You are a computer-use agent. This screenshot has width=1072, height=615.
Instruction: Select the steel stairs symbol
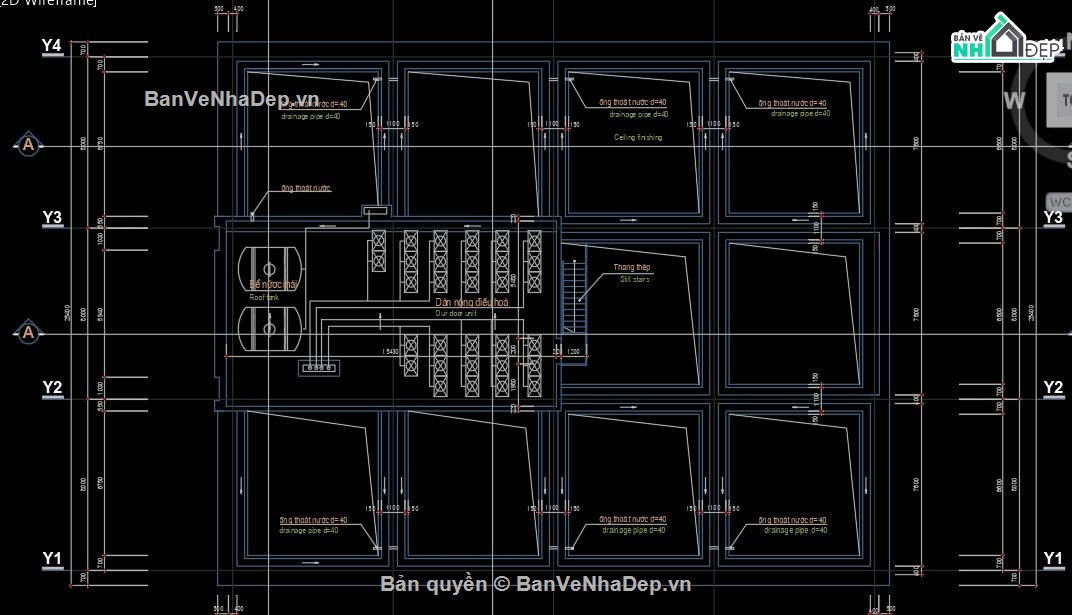[574, 297]
